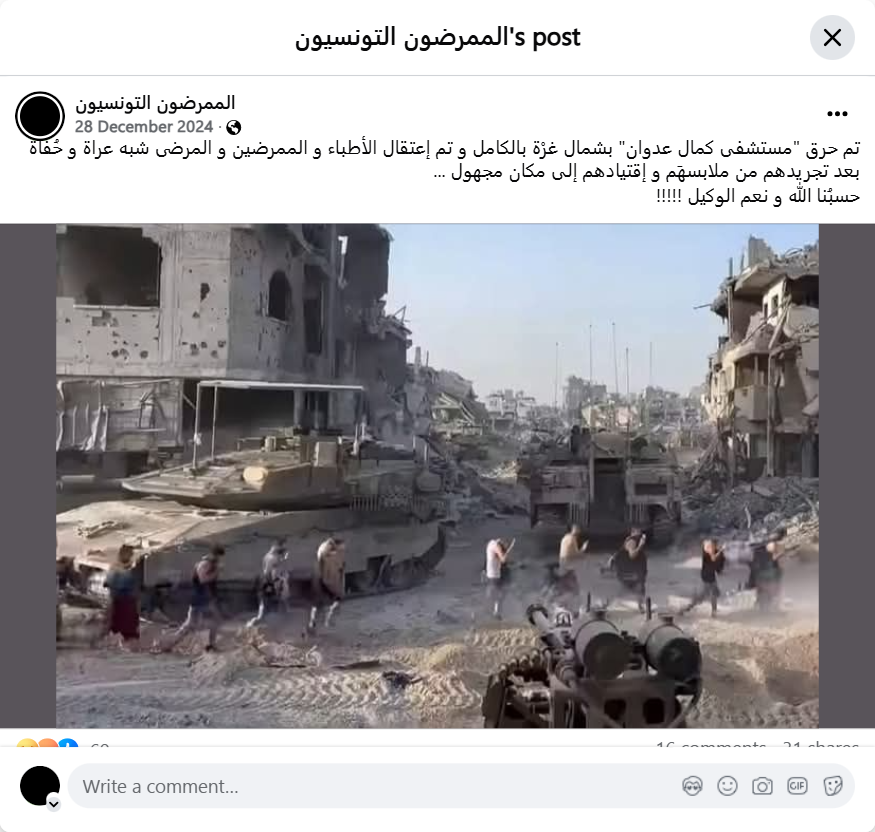Screen dimensions: 875x832
Task: Add a GIF to the comment
Action: pos(797,786)
